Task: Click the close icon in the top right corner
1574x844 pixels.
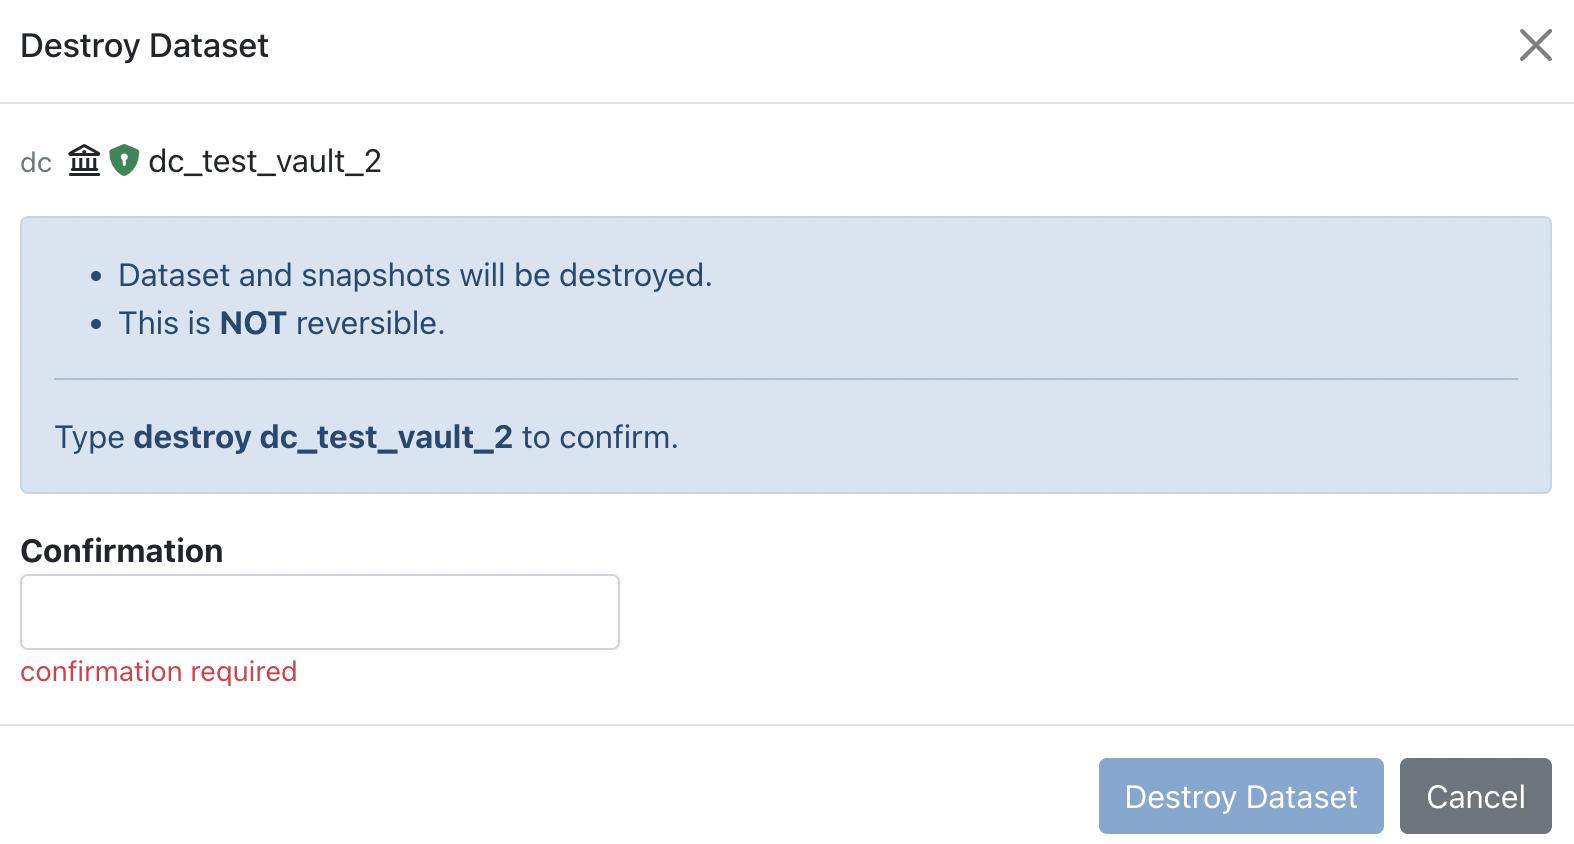Action: pos(1535,45)
